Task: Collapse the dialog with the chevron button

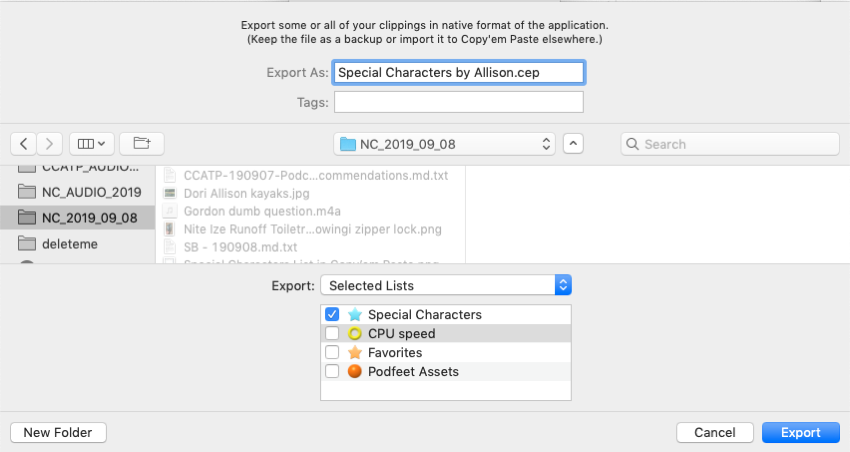Action: [x=573, y=144]
